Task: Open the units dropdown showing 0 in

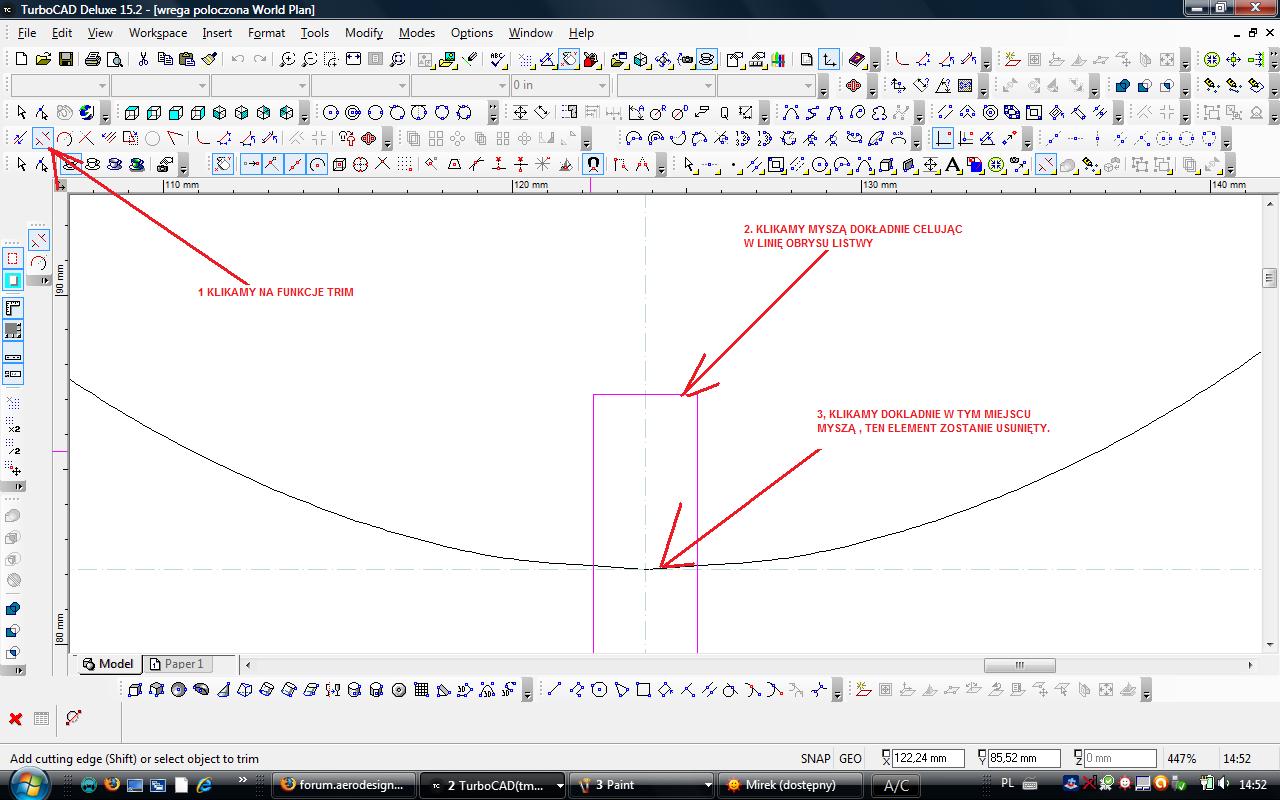Action: pyautogui.click(x=602, y=86)
